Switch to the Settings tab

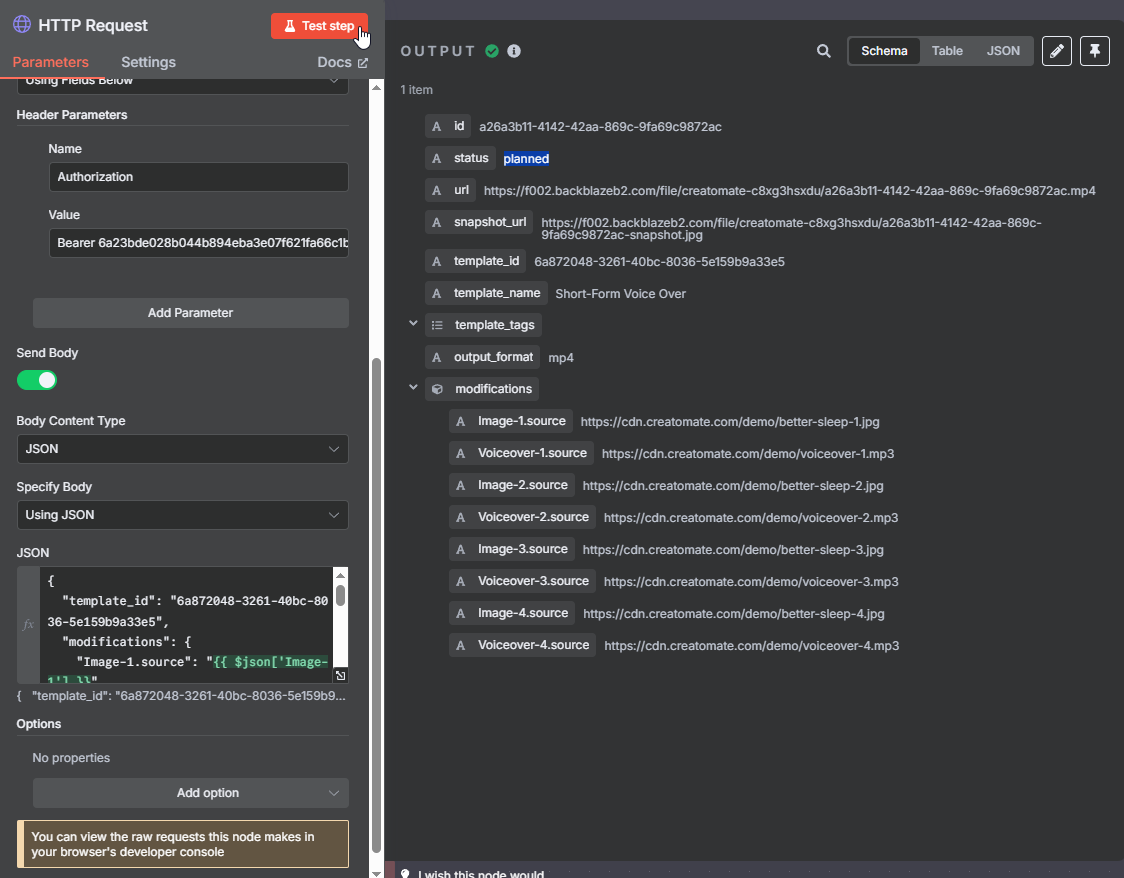point(148,62)
